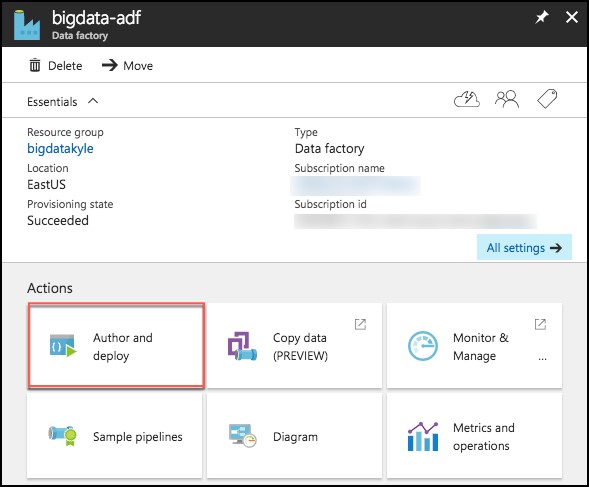Click external link icon on Copy data tile
The image size is (589, 487).
point(360,324)
